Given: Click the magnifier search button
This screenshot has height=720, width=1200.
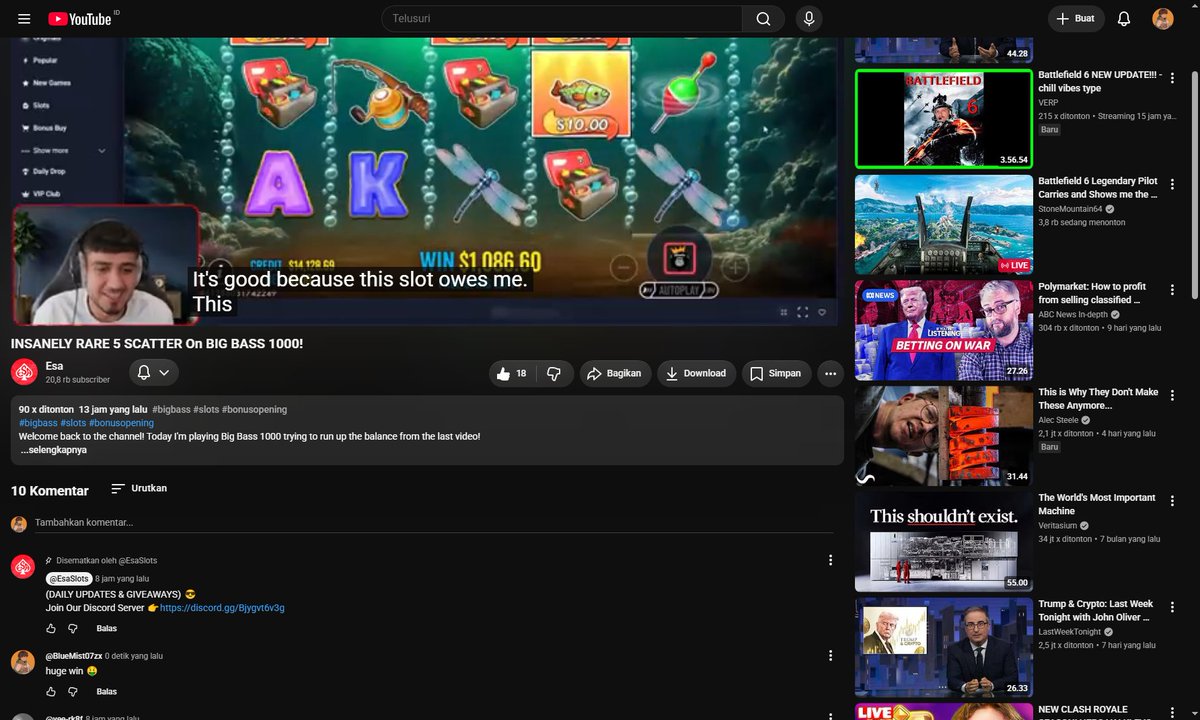Looking at the screenshot, I should point(764,18).
